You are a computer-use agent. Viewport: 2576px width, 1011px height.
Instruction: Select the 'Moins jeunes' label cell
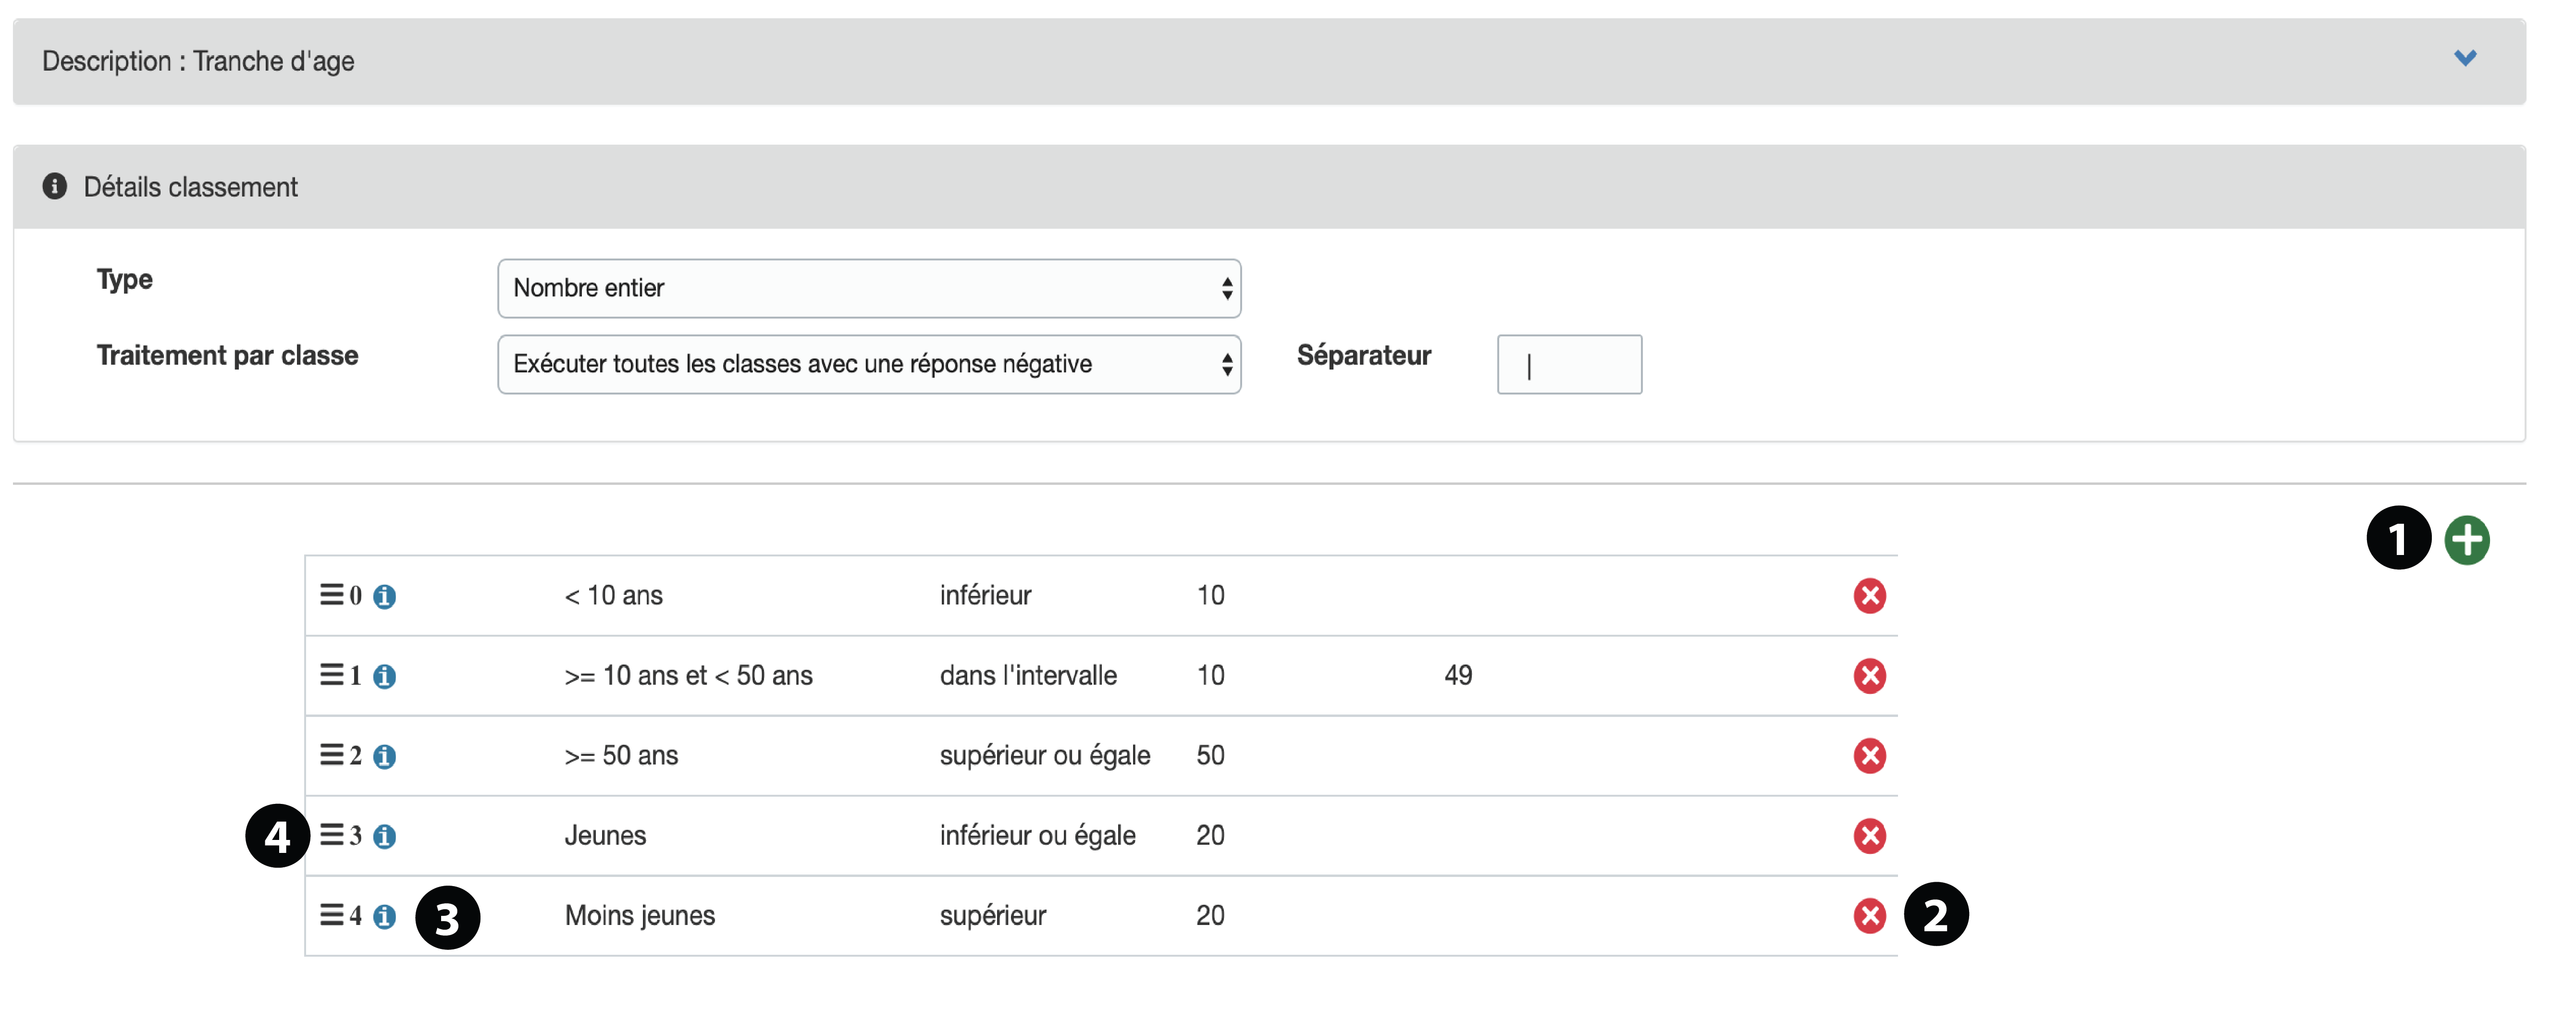[x=639, y=916]
